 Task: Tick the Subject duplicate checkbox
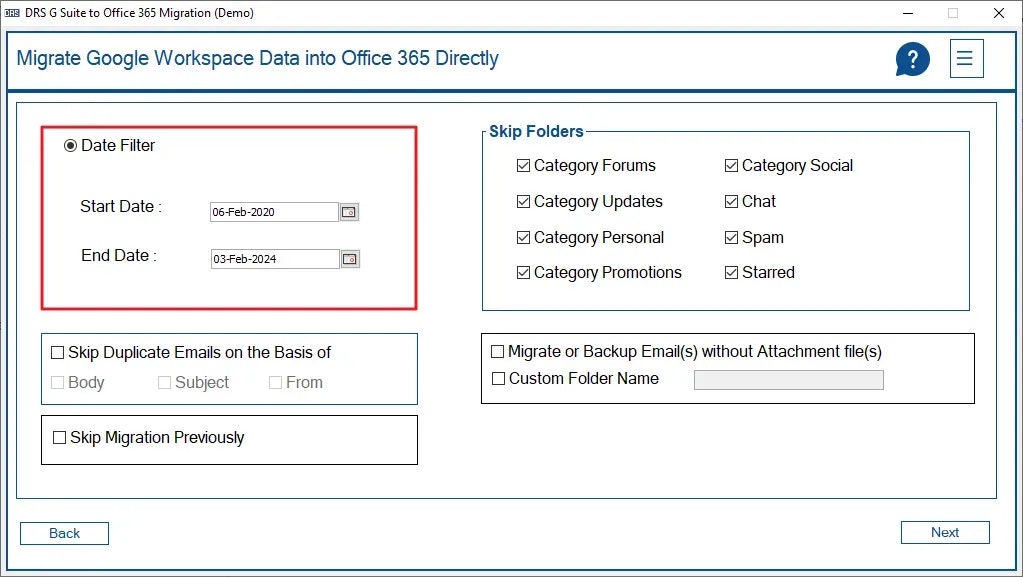pos(164,382)
